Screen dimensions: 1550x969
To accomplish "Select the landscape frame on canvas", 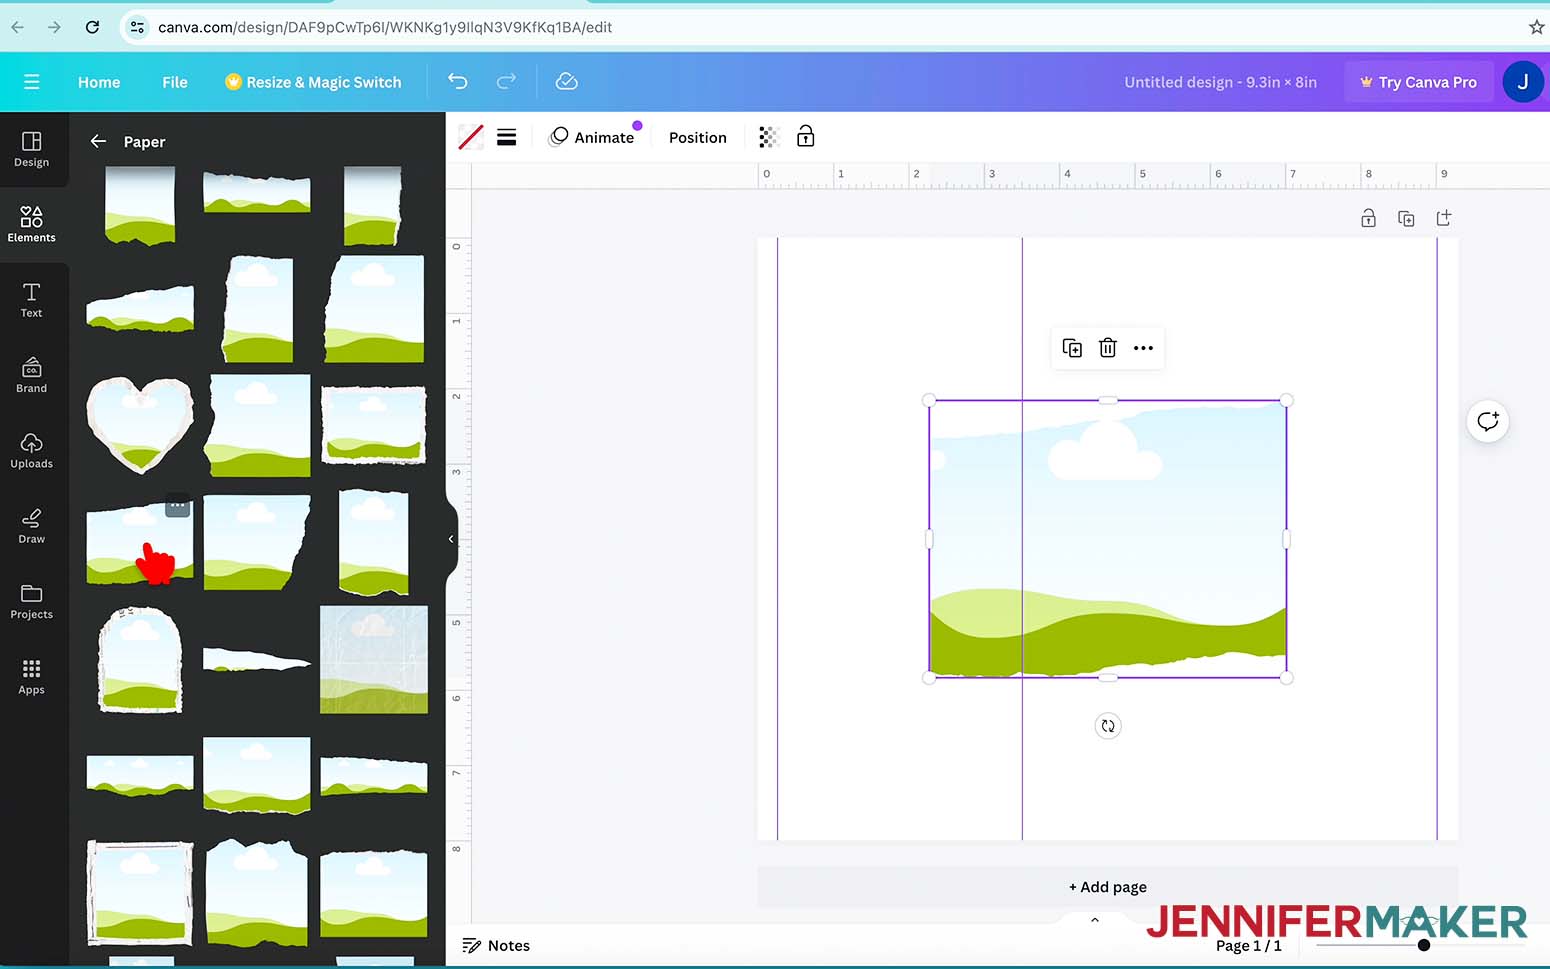I will 1108,539.
